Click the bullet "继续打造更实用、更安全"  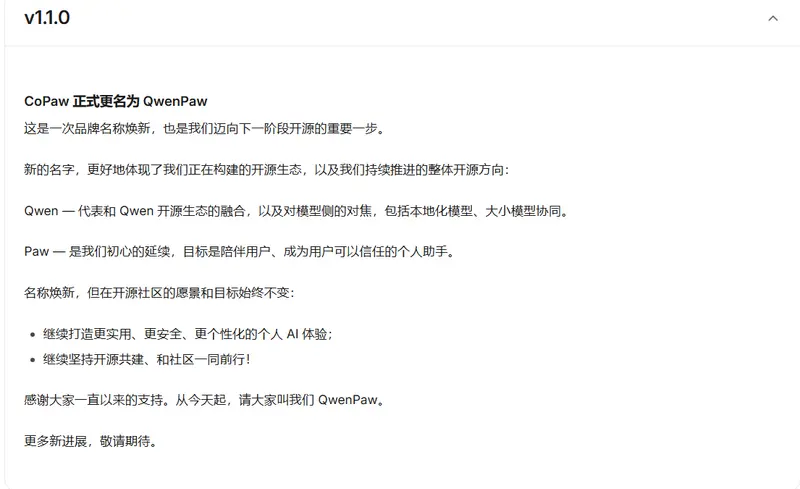tap(188, 334)
